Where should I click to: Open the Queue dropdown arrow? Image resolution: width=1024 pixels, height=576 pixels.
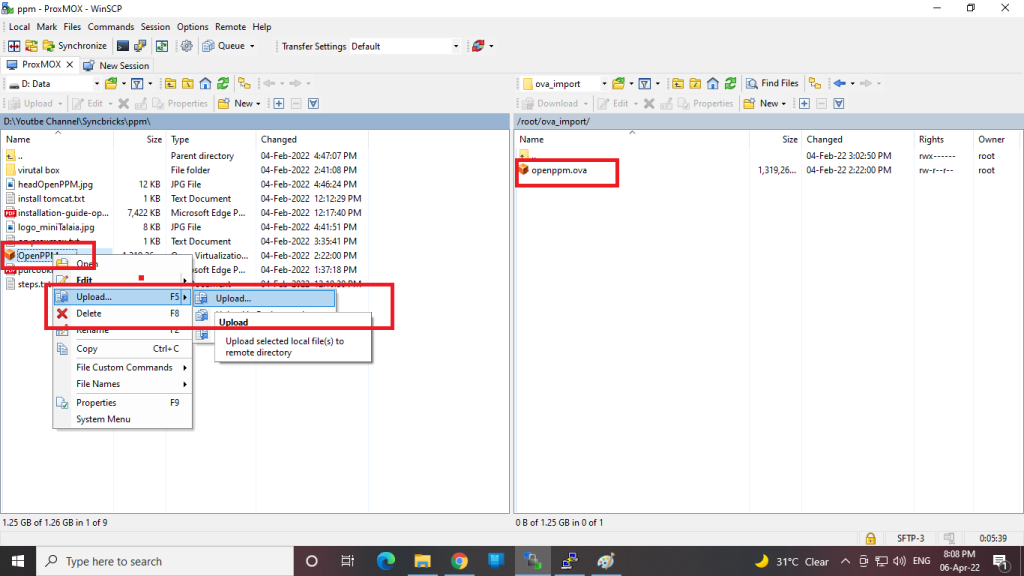pyautogui.click(x=252, y=46)
